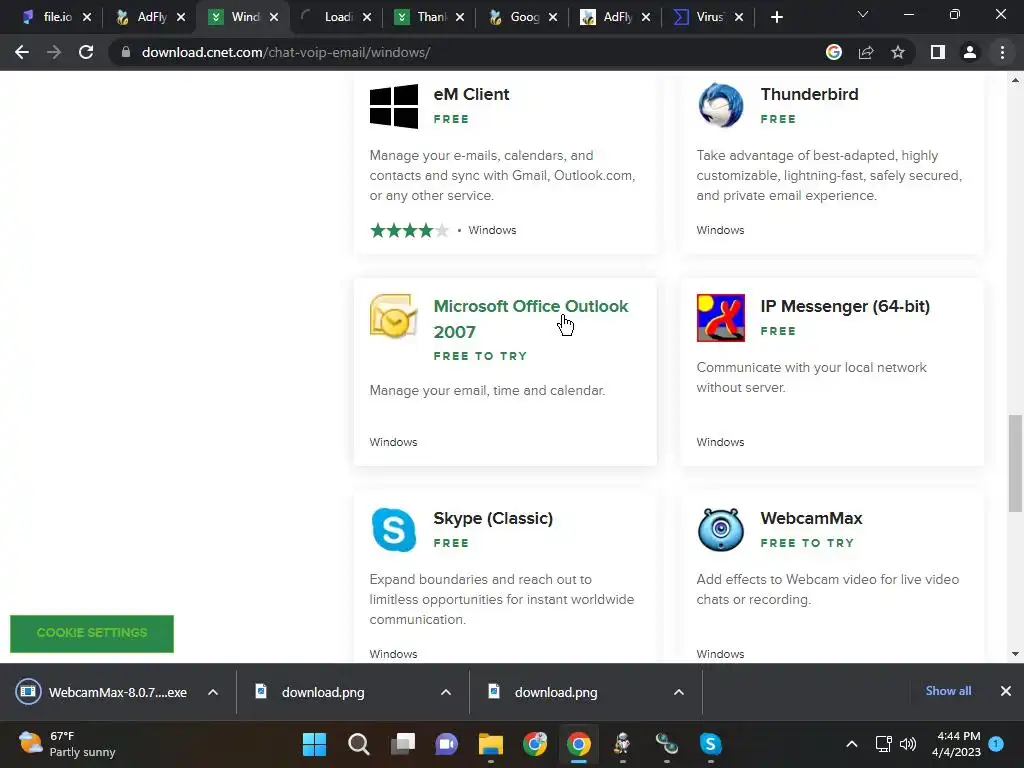Click the IP Messenger app icon
Screen dimensions: 1024x768
click(720, 318)
